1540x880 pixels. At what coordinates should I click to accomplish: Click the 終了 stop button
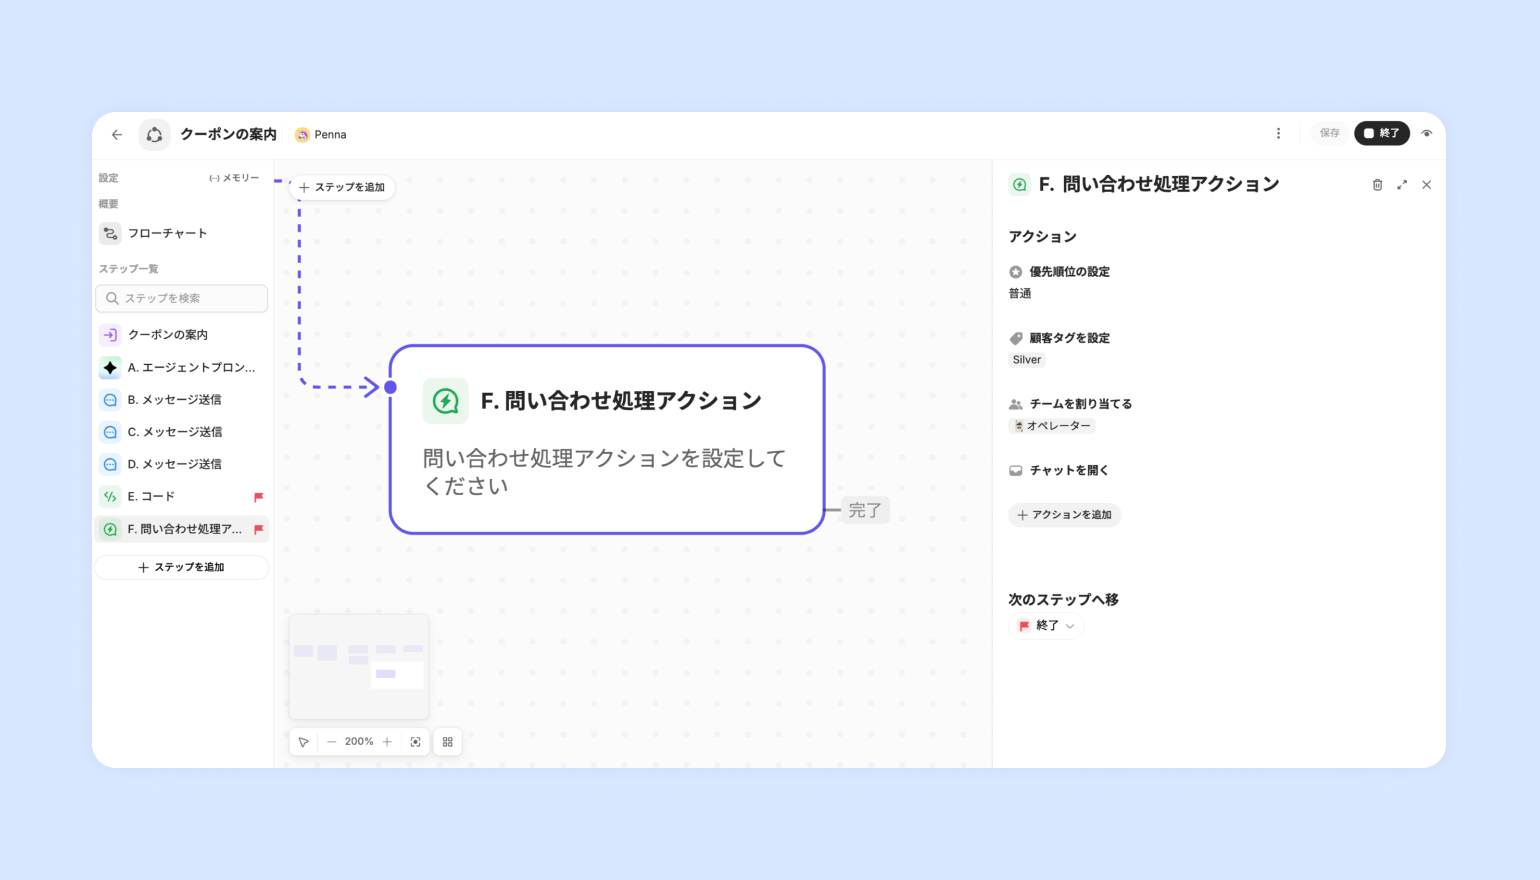tap(1382, 134)
